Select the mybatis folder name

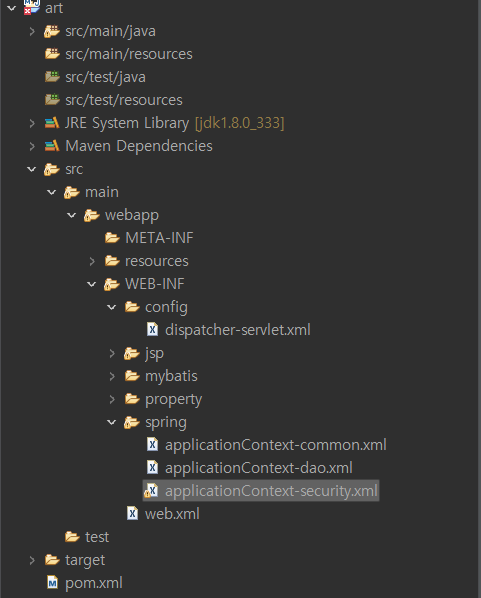(171, 377)
